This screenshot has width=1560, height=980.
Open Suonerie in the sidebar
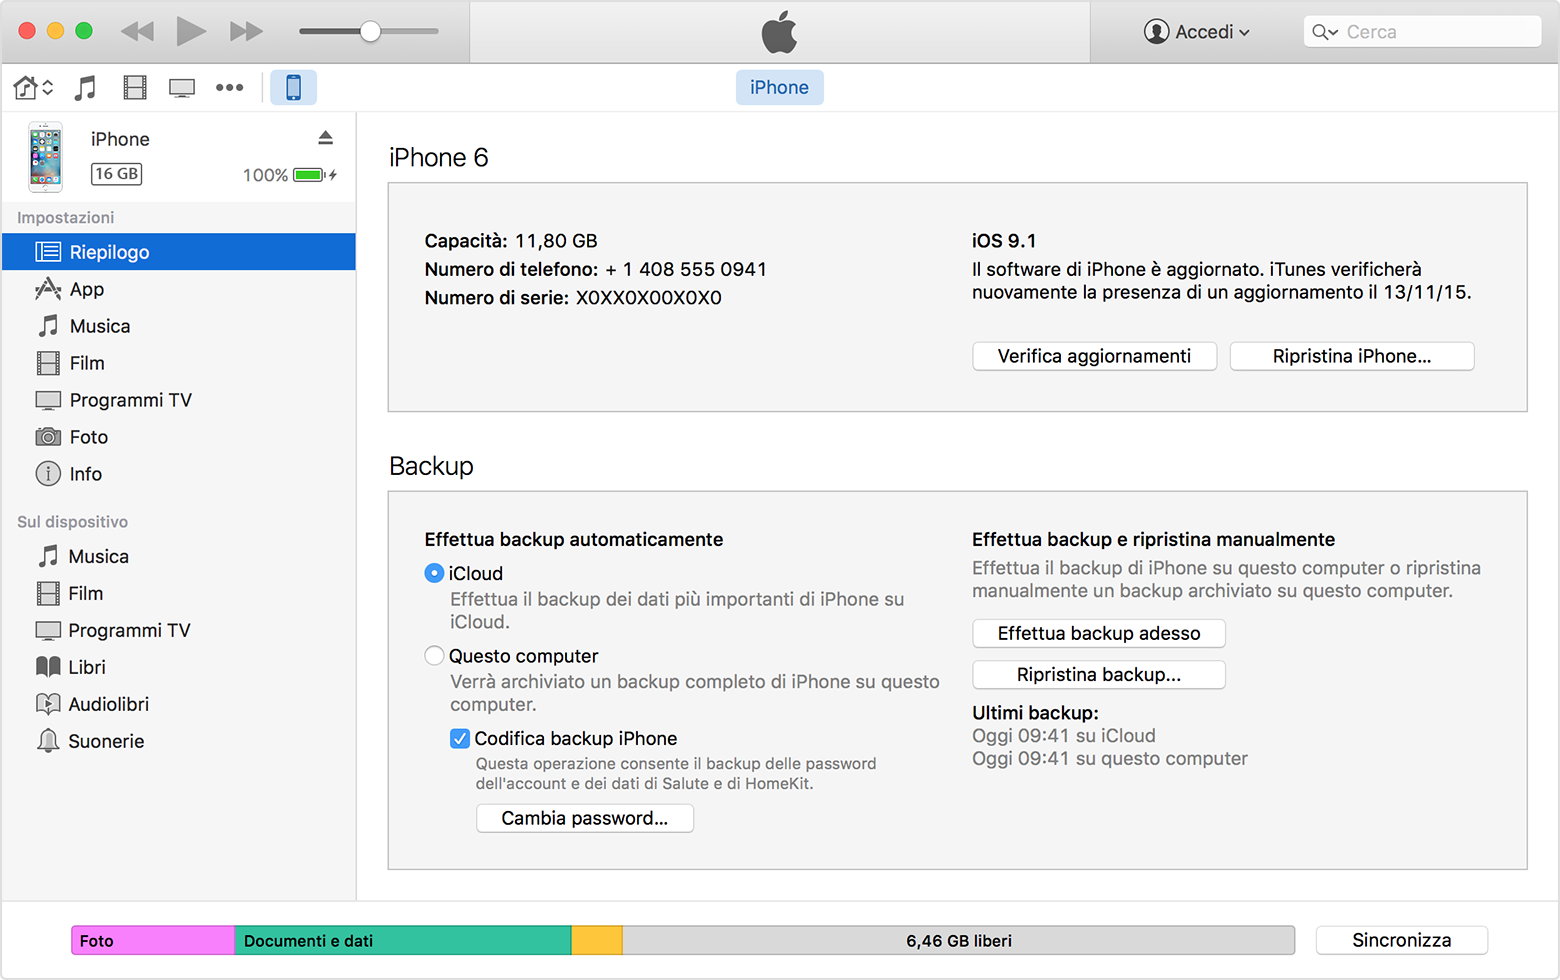[x=179, y=741]
